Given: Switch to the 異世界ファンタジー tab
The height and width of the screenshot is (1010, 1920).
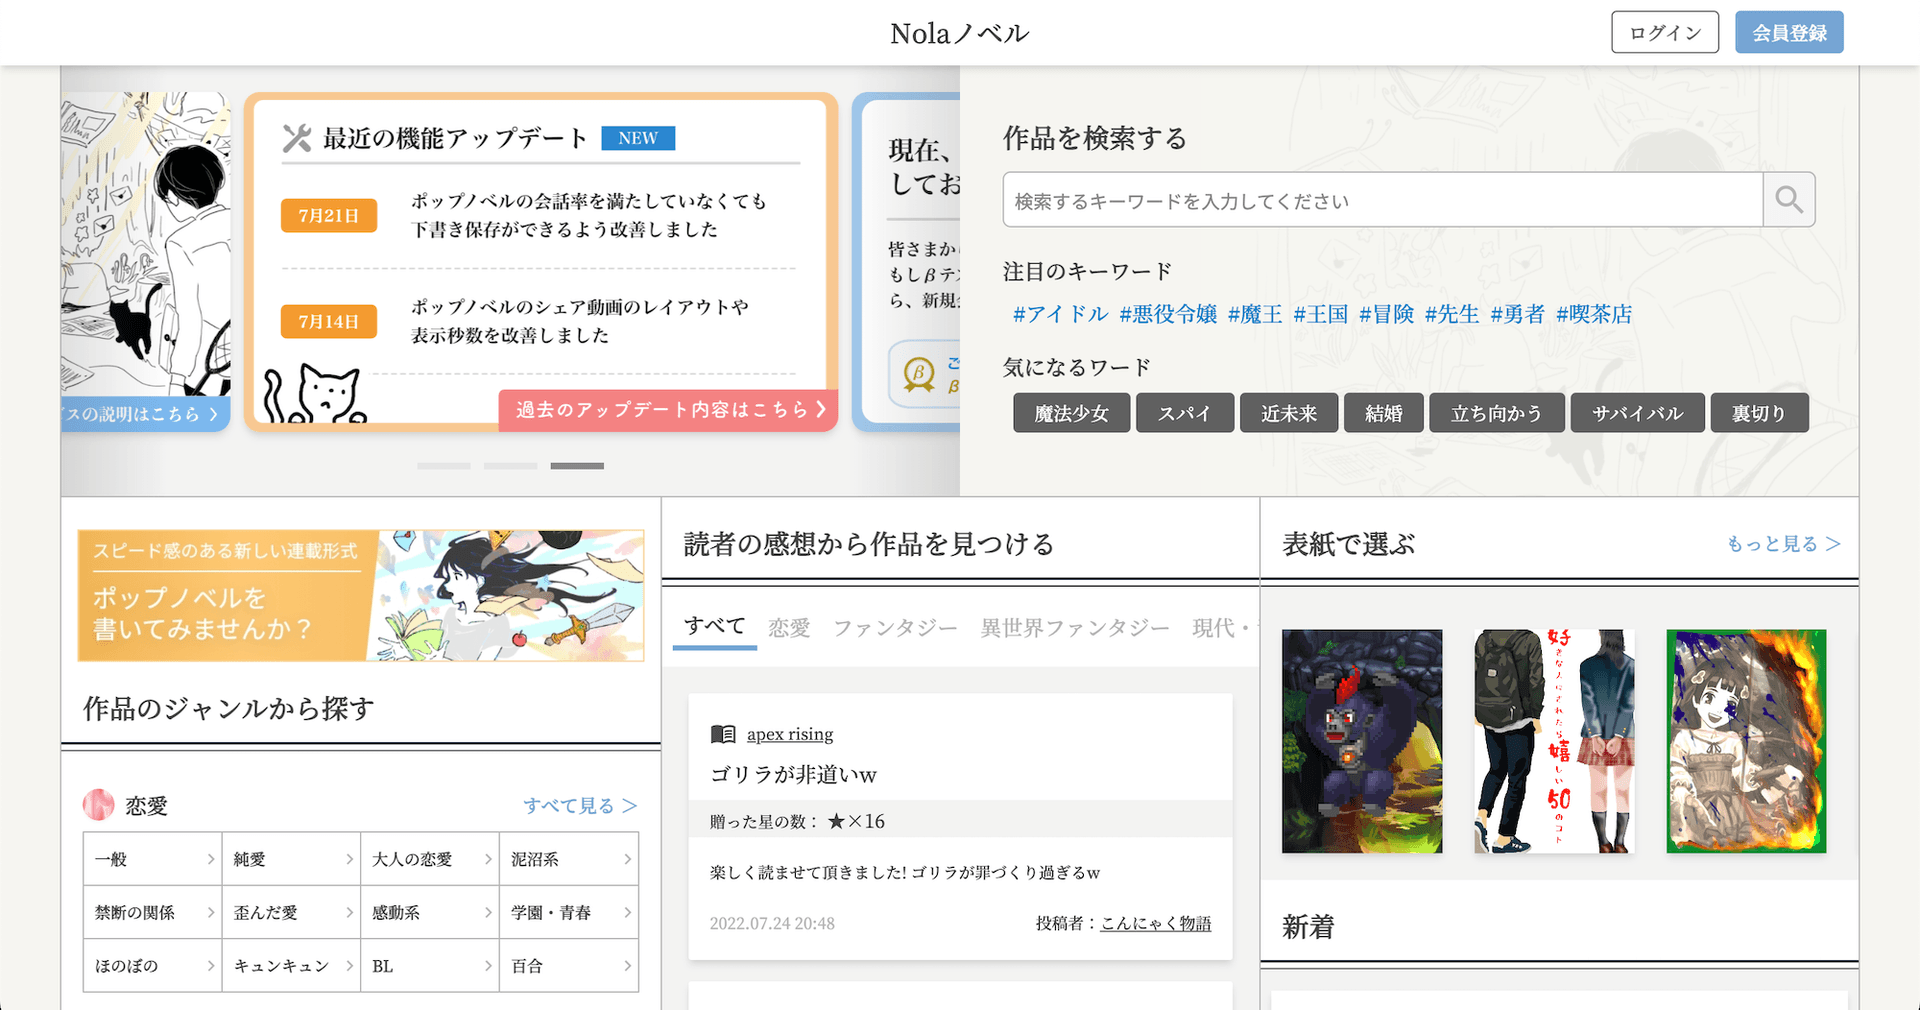Looking at the screenshot, I should tap(1075, 627).
